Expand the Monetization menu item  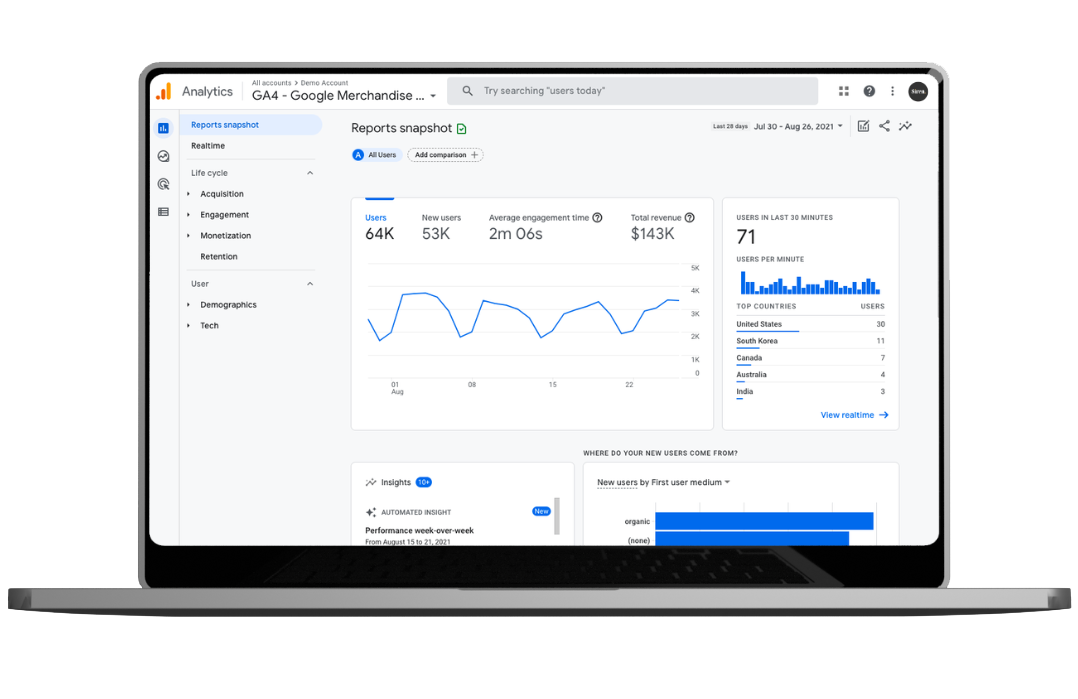click(x=188, y=236)
